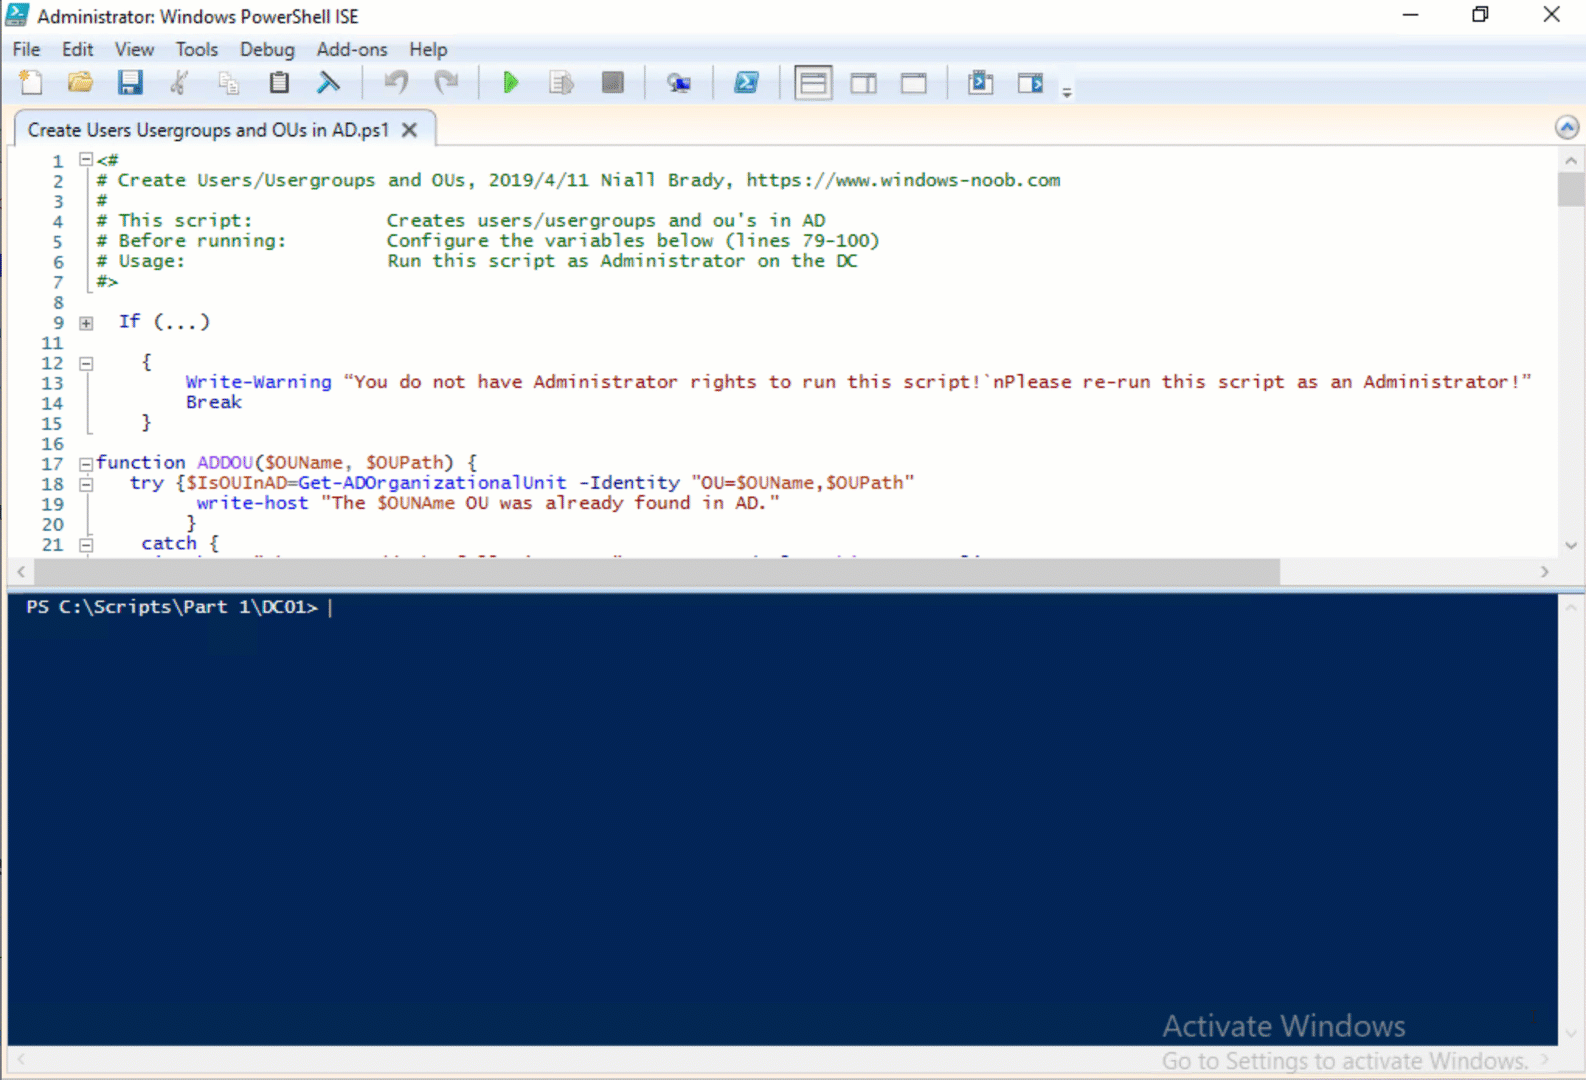Collapse the try block at line 18

point(86,484)
